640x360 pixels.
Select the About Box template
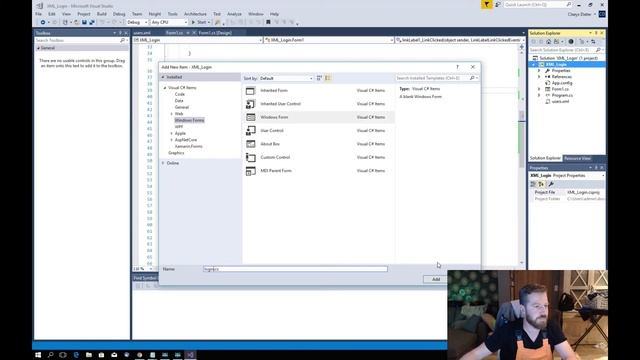click(x=319, y=144)
